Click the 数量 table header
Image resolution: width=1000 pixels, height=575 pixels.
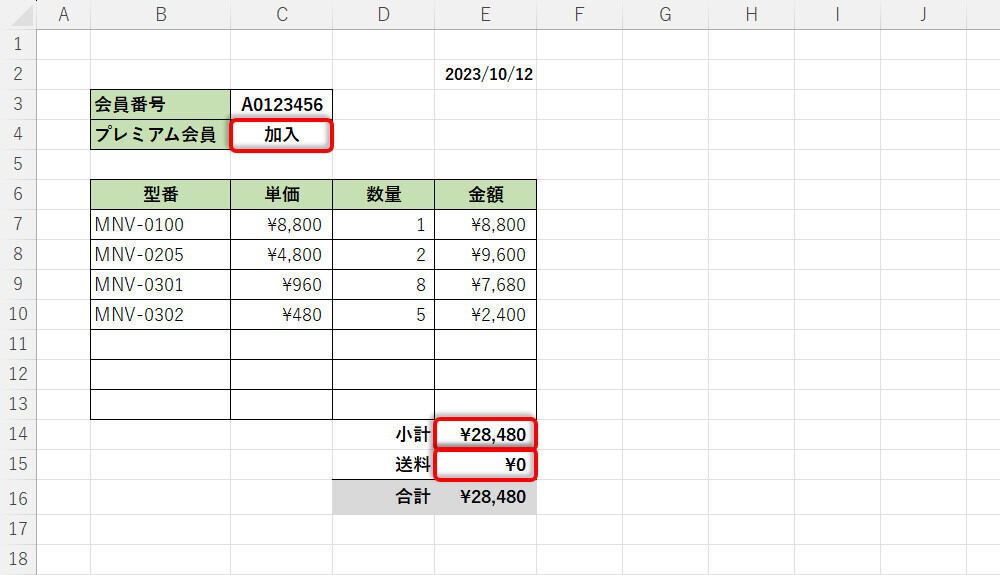tap(384, 194)
